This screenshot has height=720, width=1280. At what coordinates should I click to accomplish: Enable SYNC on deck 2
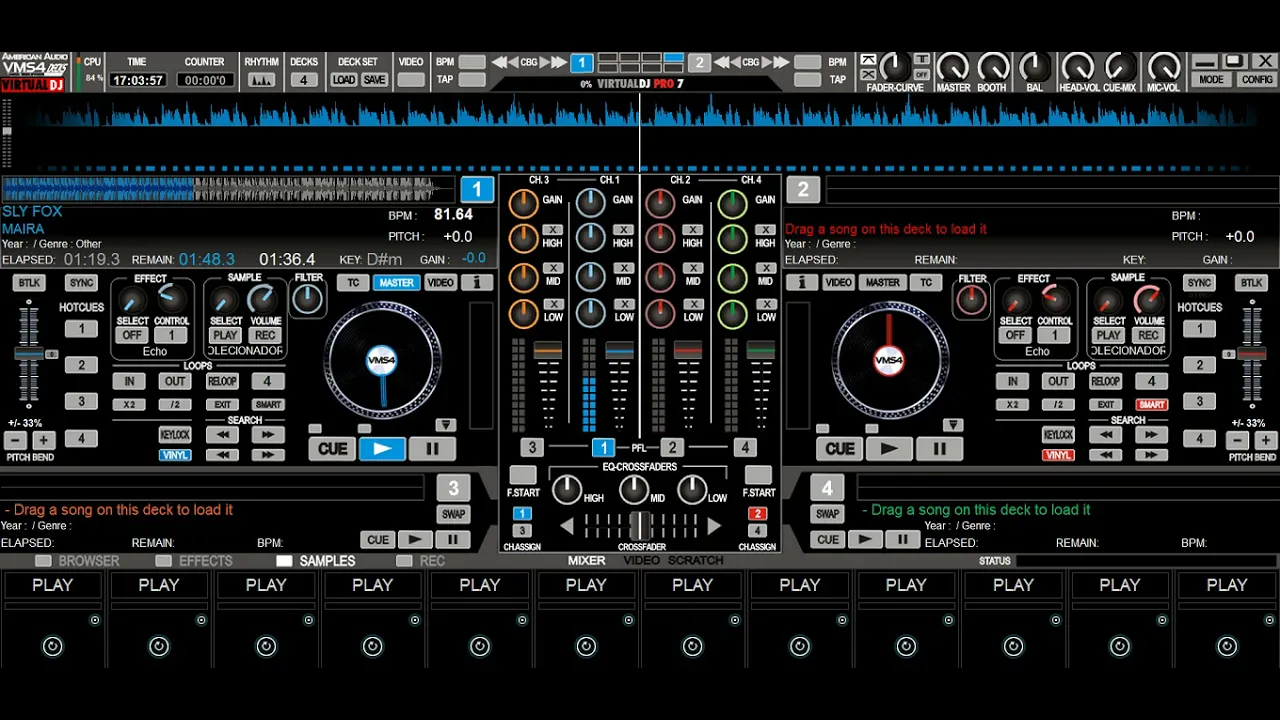click(1199, 283)
